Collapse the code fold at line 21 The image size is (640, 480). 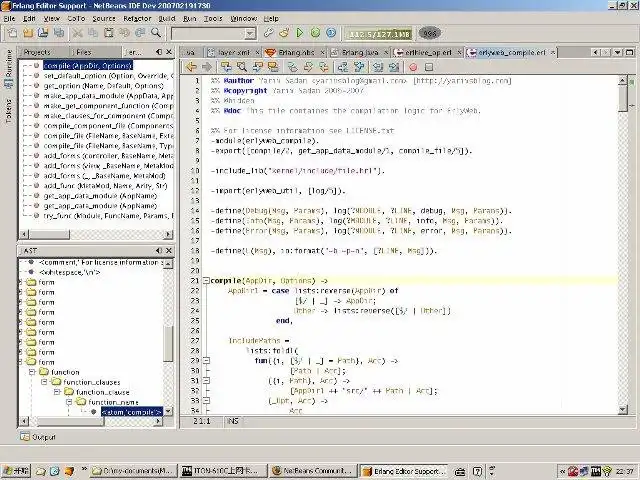(x=206, y=280)
